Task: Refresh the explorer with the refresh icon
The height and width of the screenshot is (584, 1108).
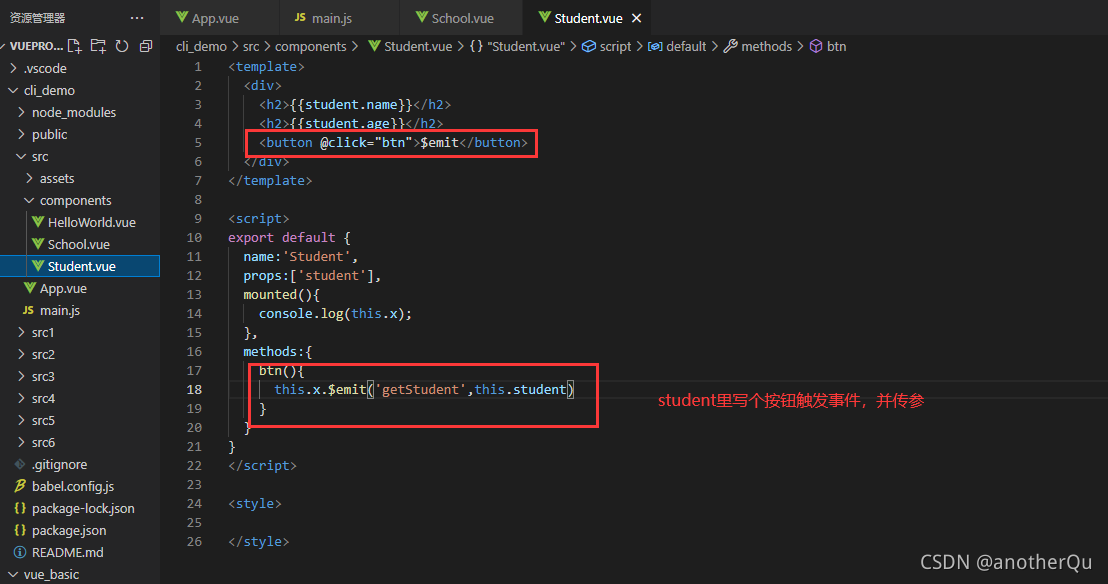Action: 122,46
